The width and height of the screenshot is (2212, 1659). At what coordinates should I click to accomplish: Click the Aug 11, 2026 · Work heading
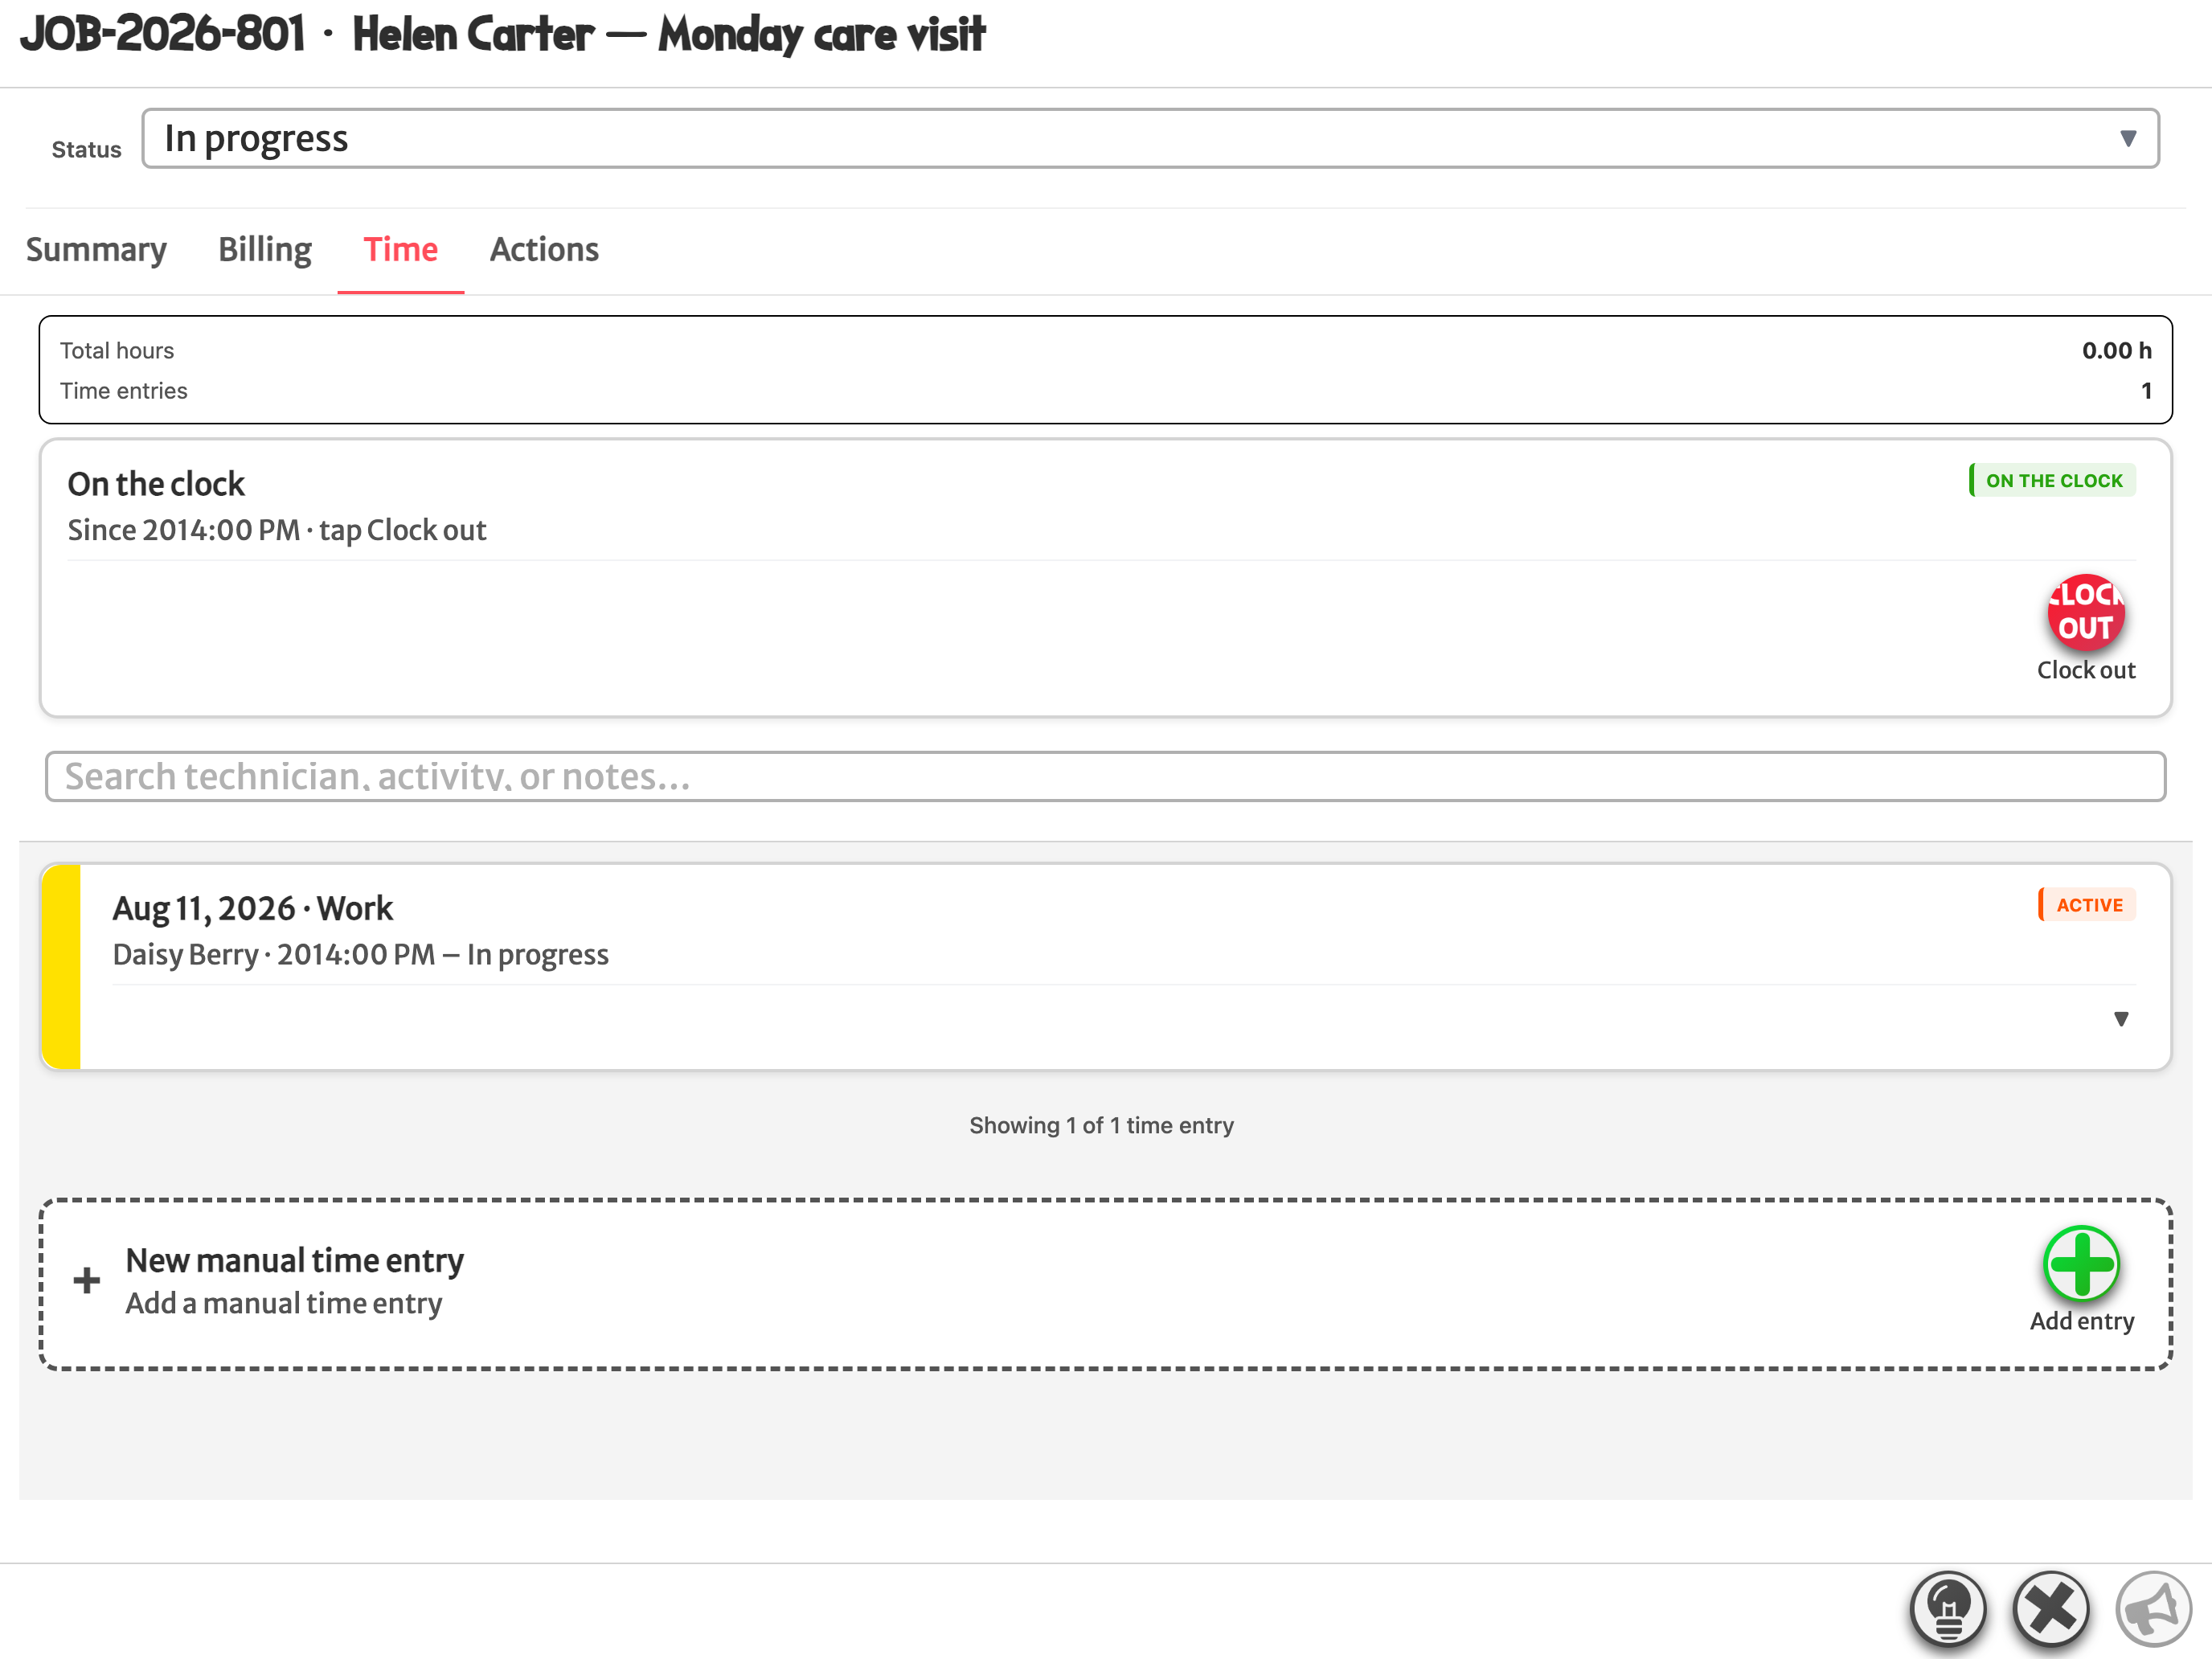tap(252, 908)
